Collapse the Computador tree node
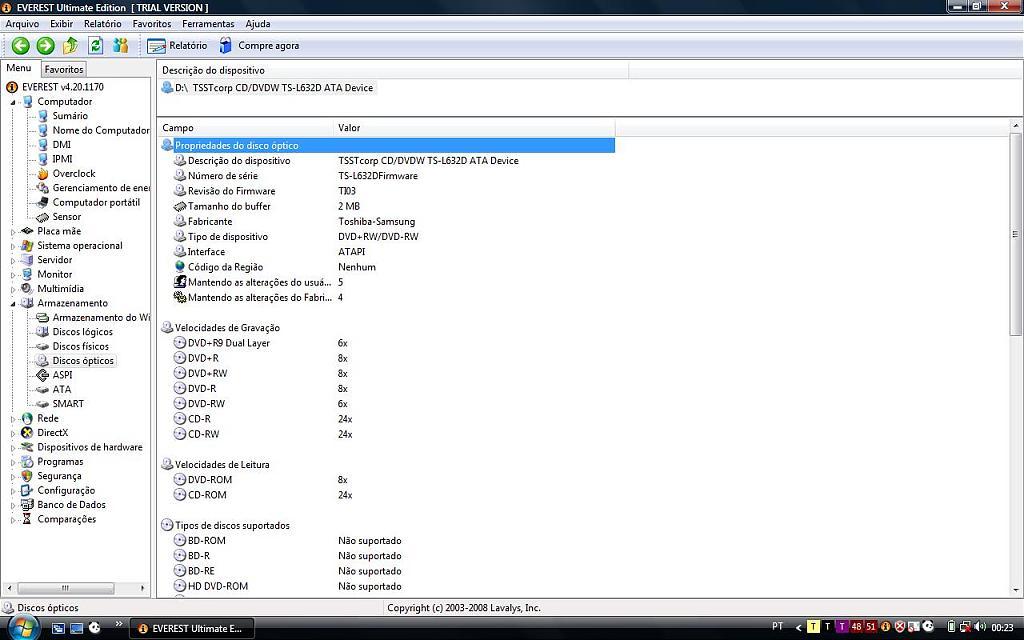 [12, 103]
